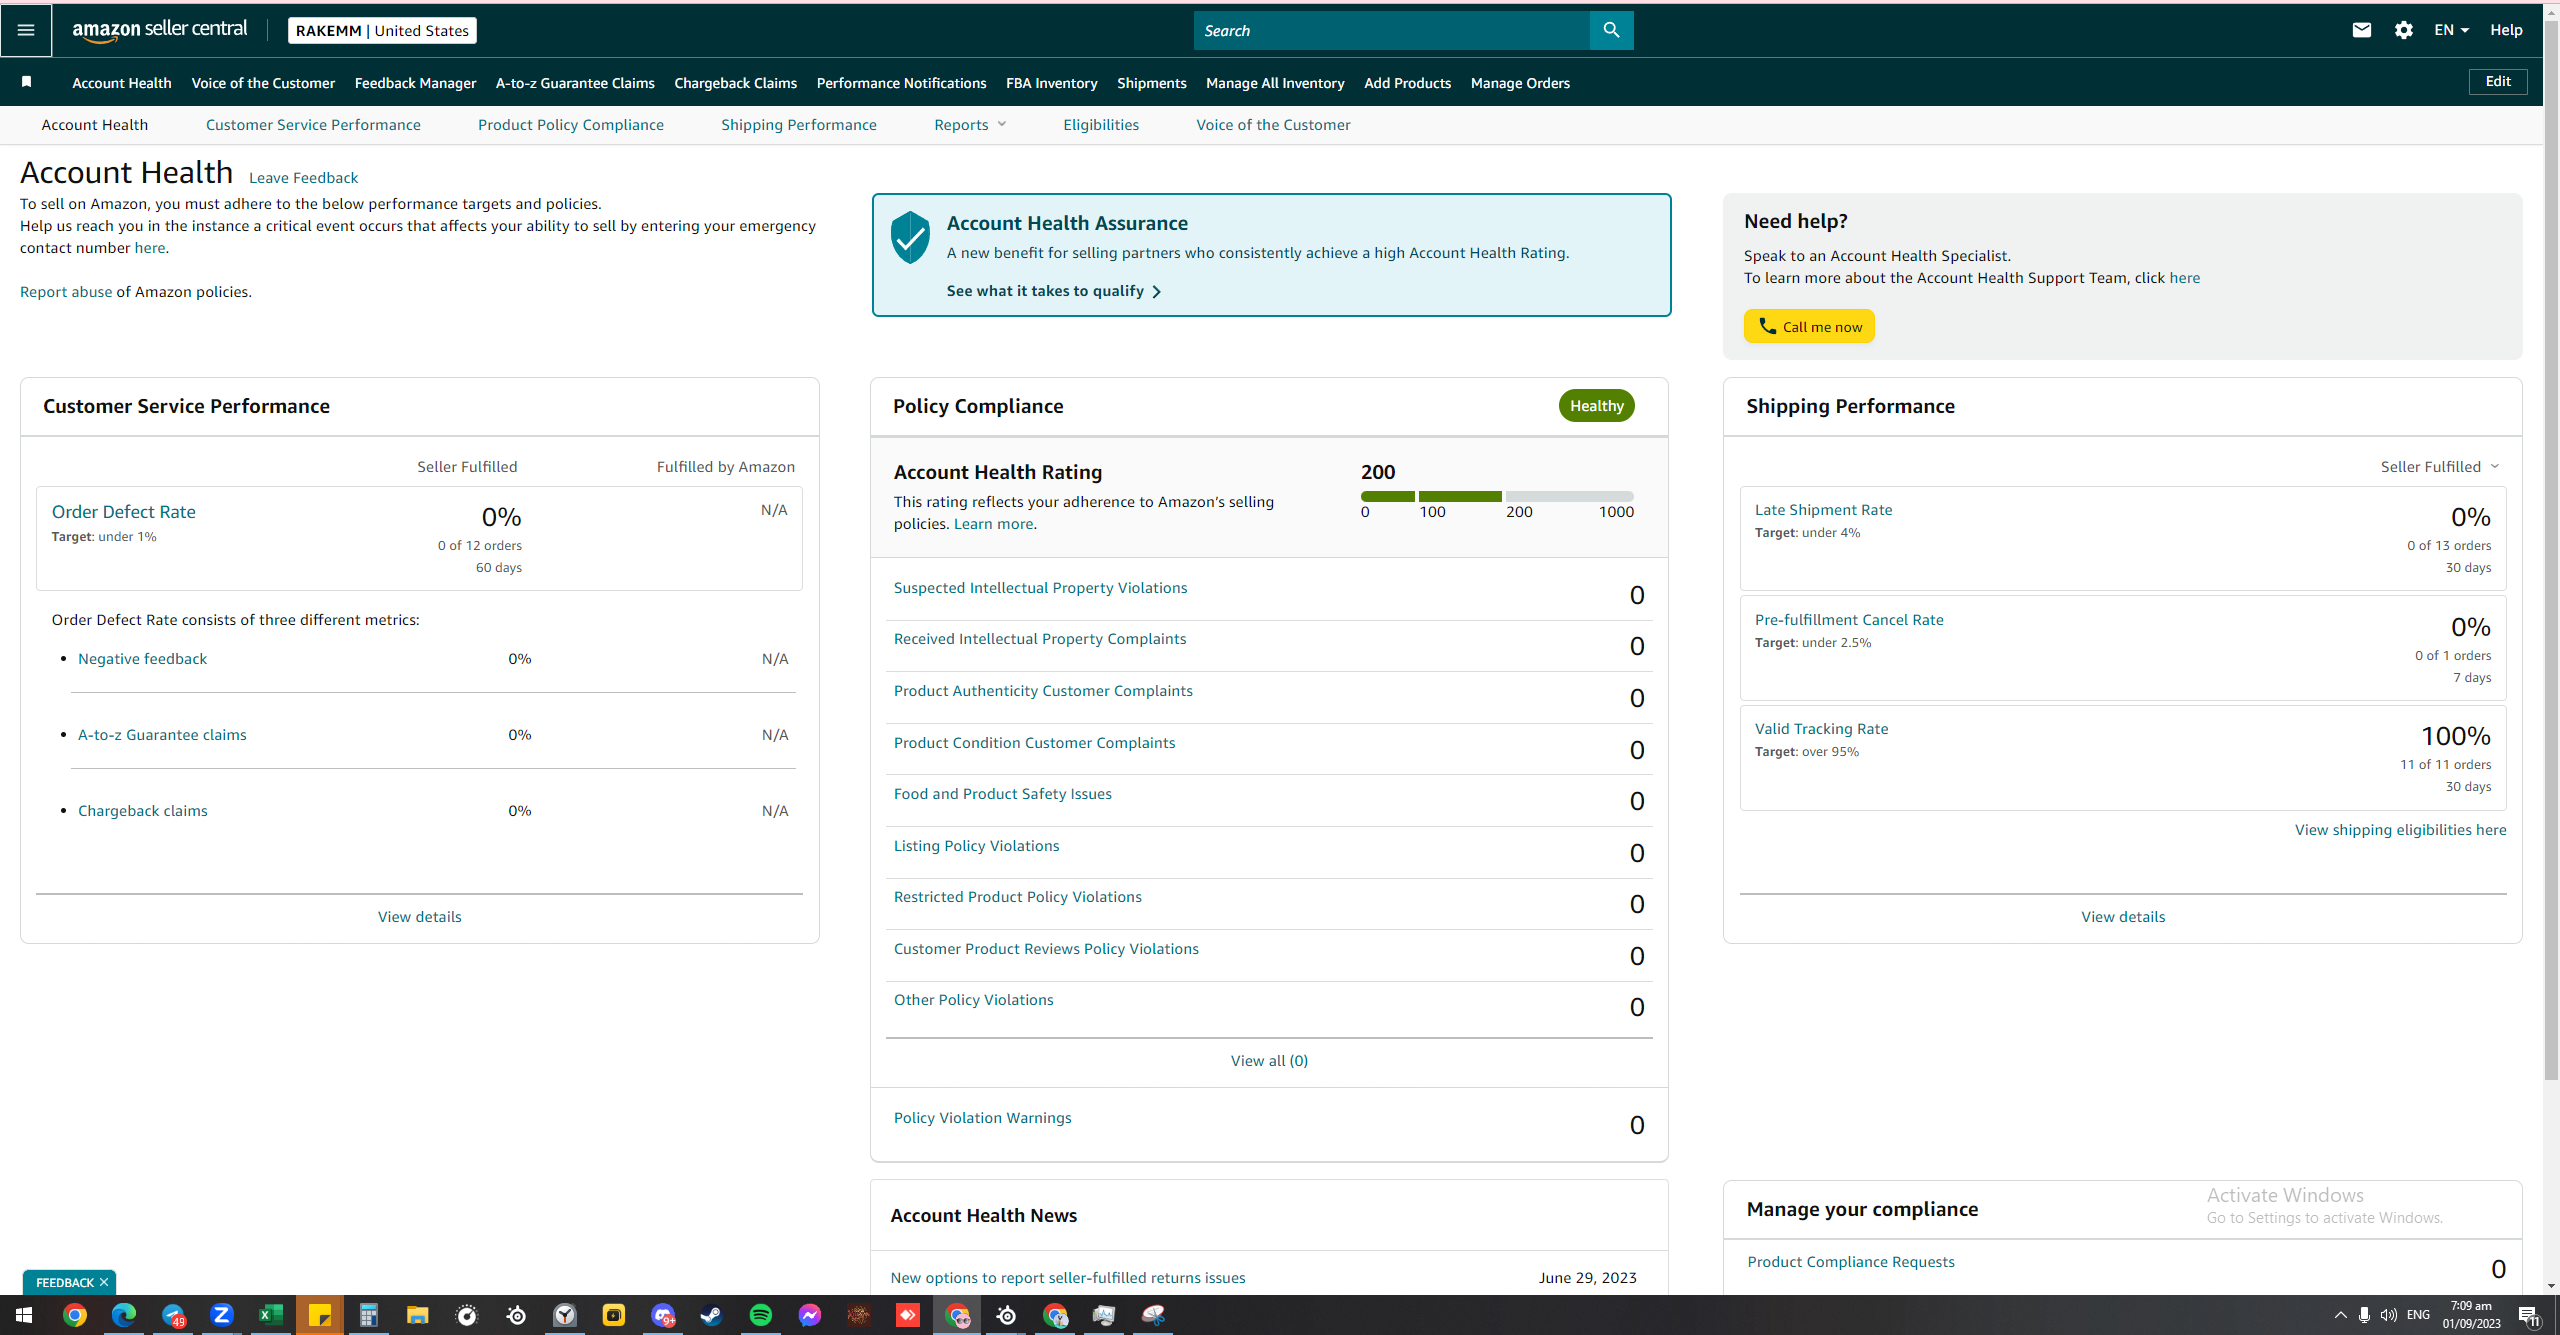Open the EN language dropdown
Image resolution: width=2560 pixels, height=1335 pixels.
2451,30
